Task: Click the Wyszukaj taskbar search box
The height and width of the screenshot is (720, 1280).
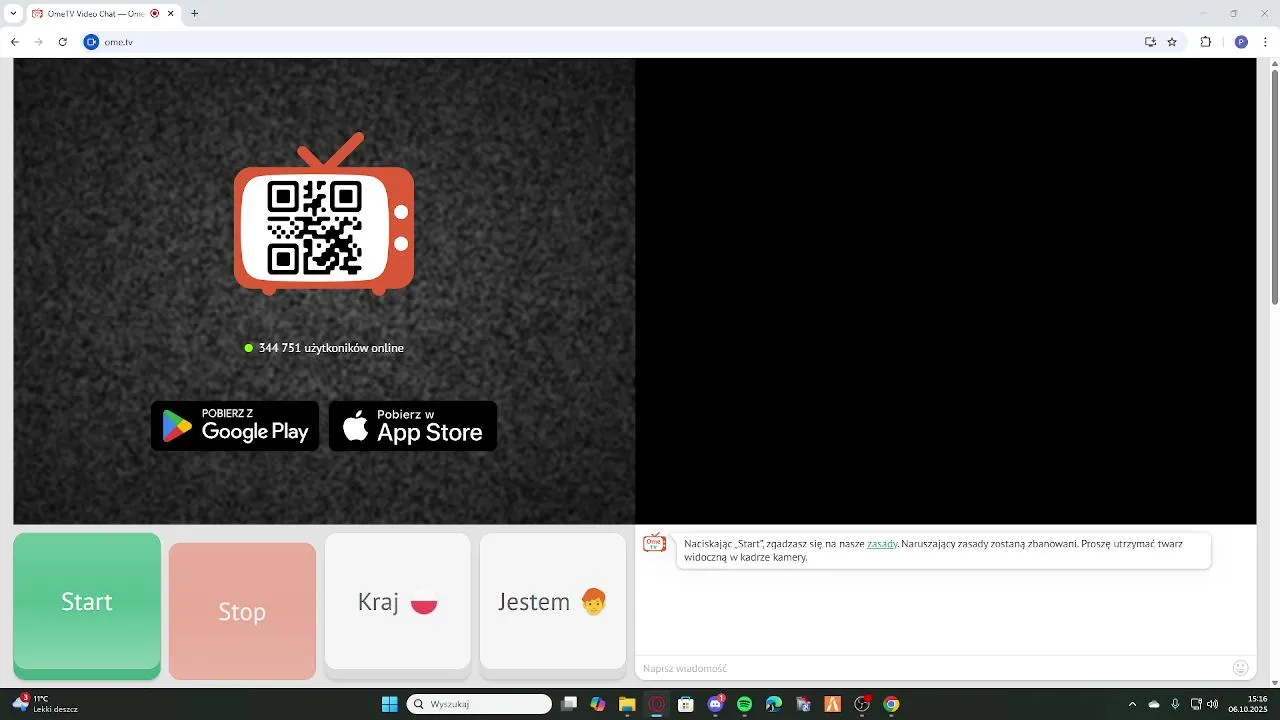Action: point(479,704)
